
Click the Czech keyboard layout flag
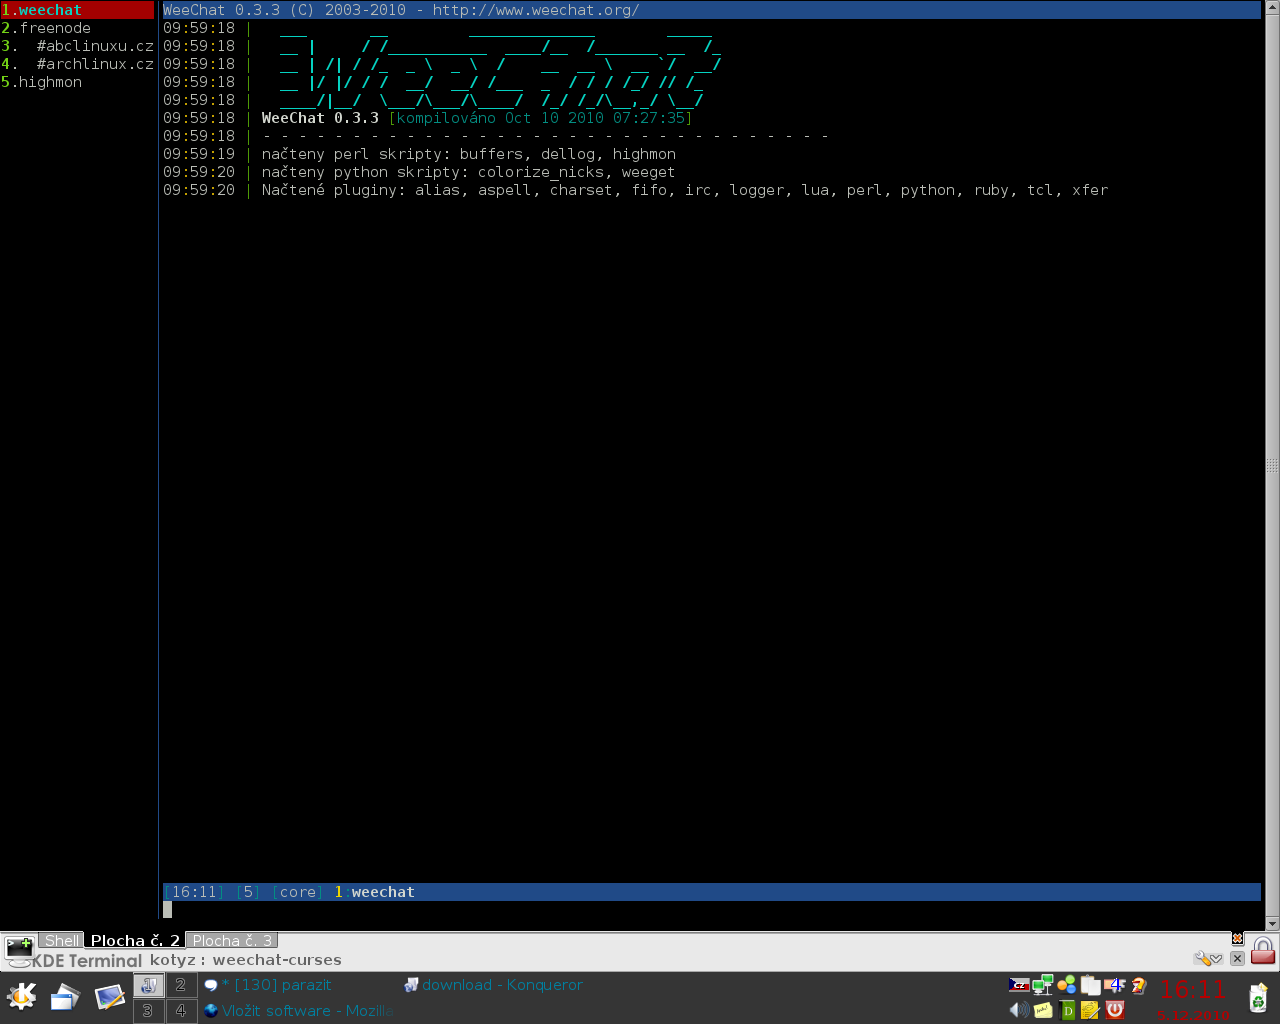1019,985
